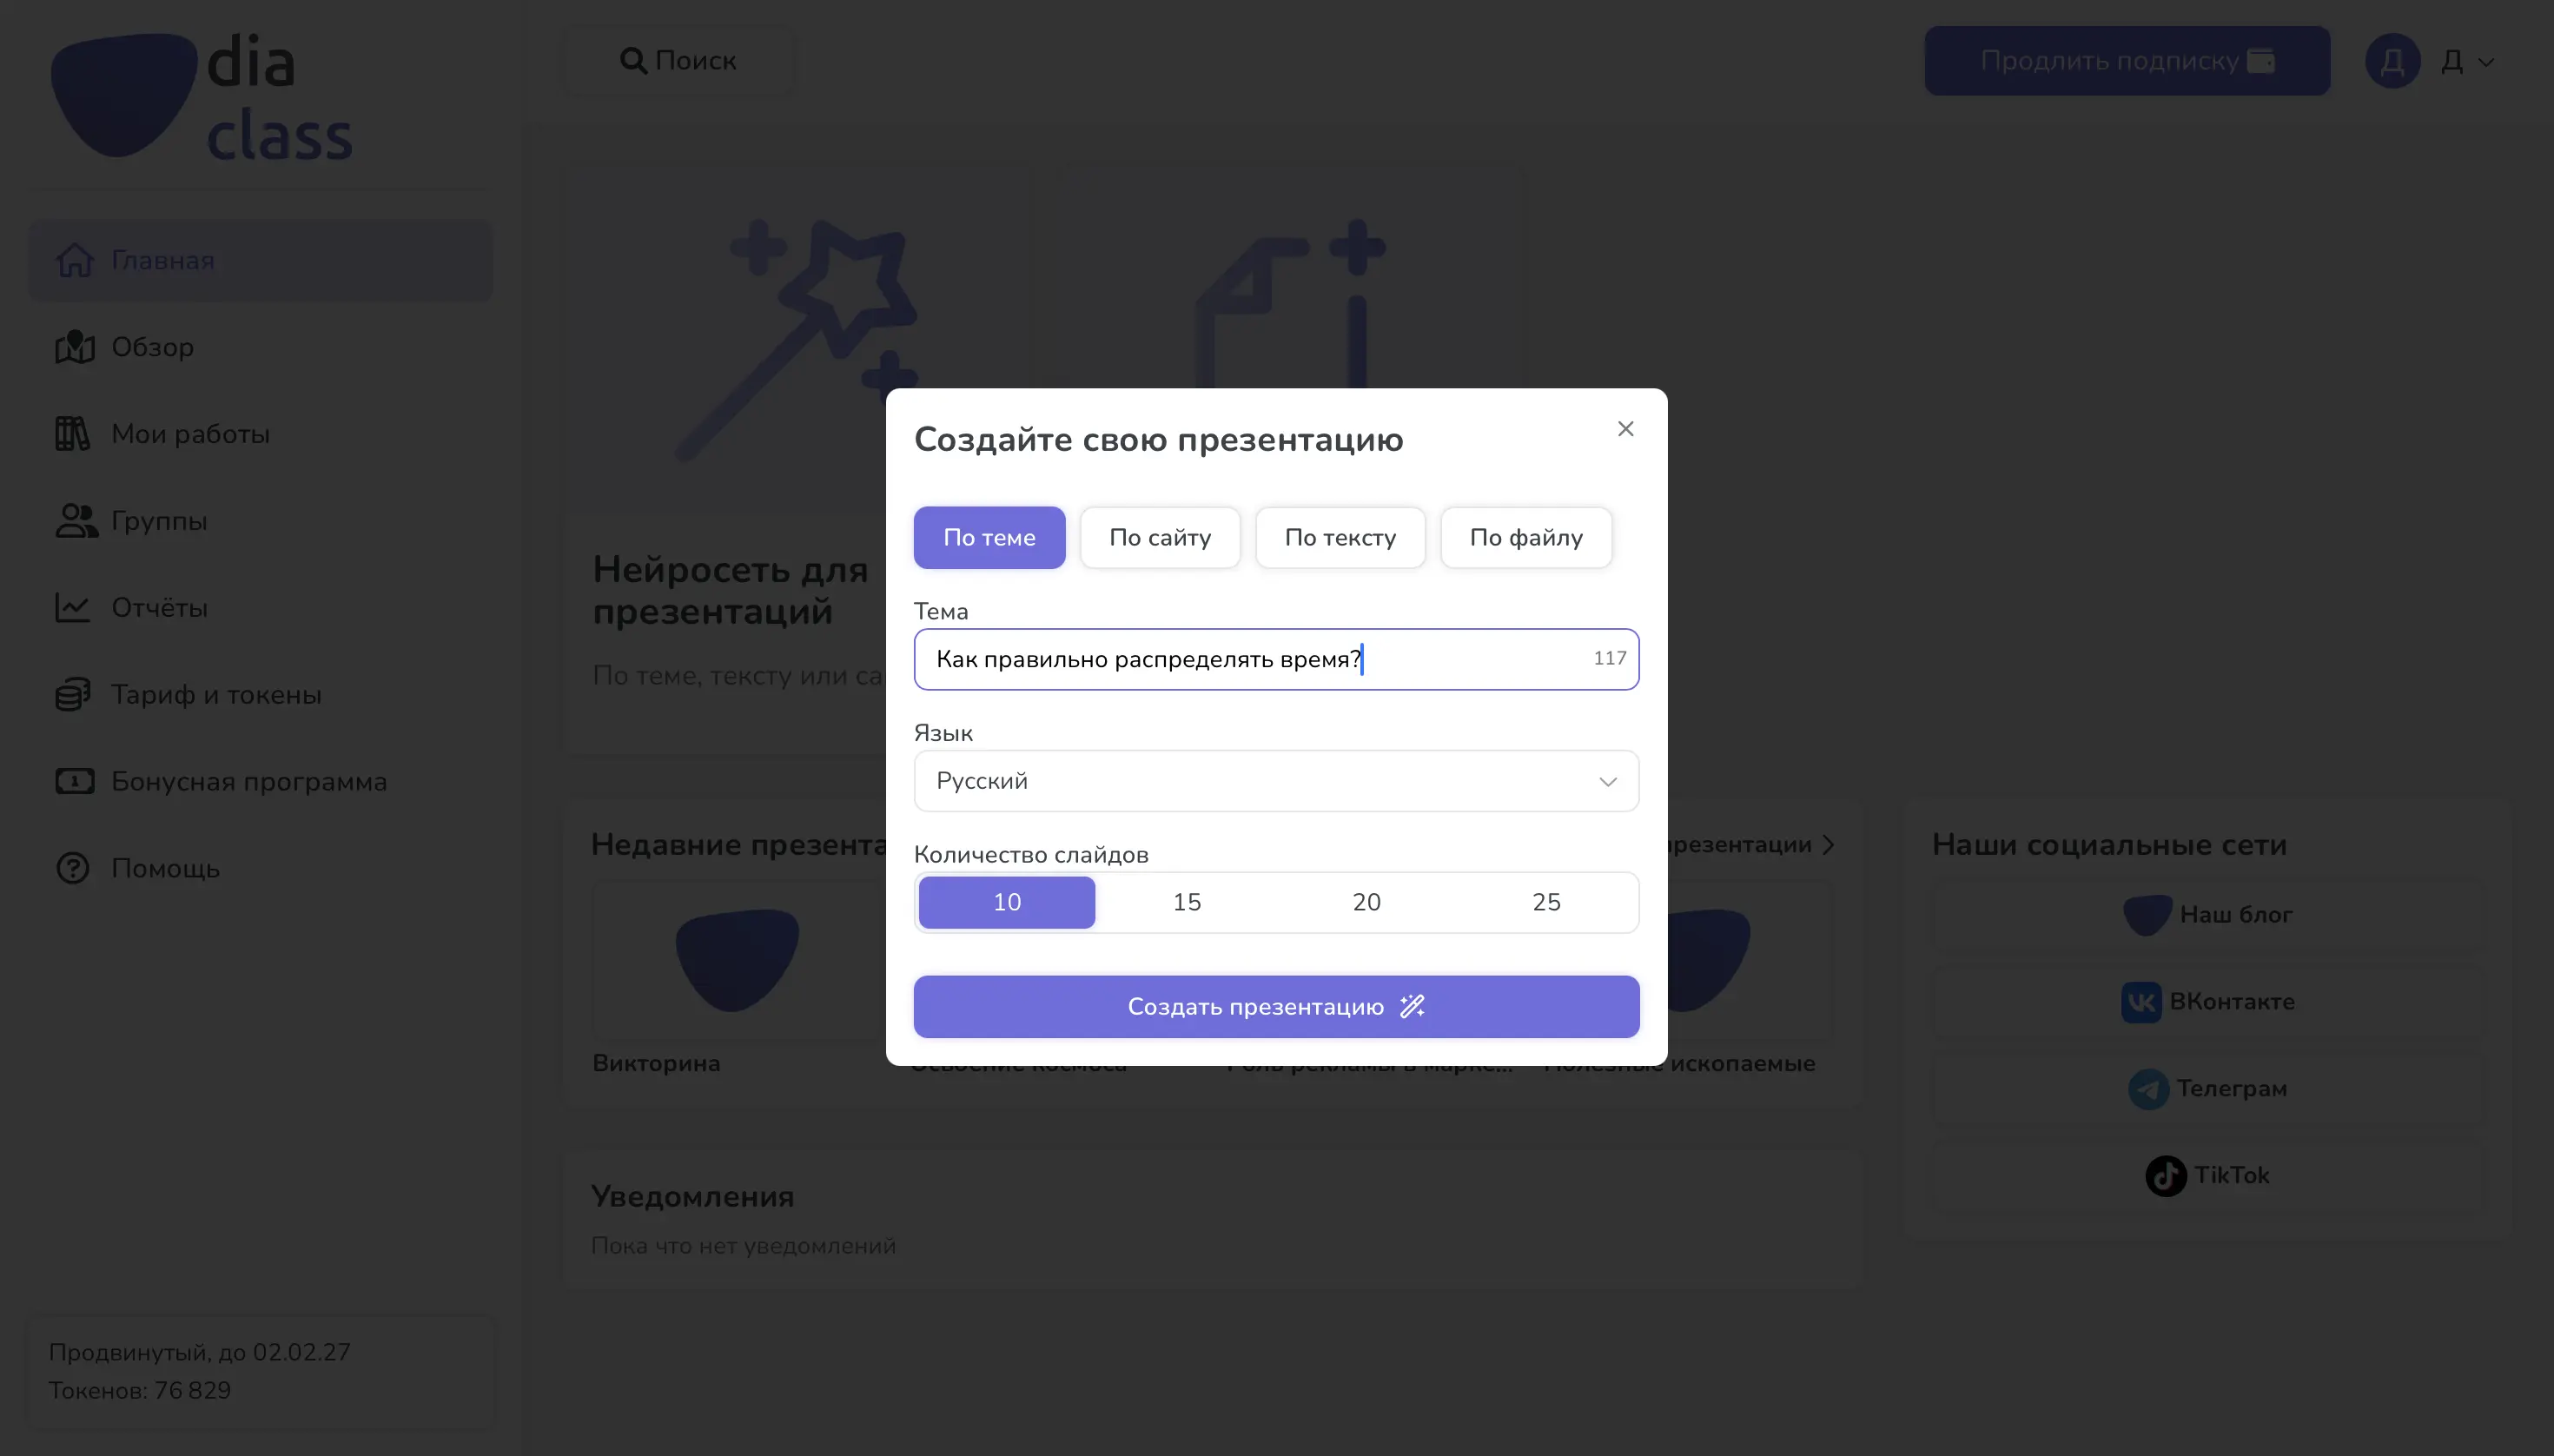Expand the user profile menu chevron
The image size is (2554, 1456).
pyautogui.click(x=2486, y=62)
